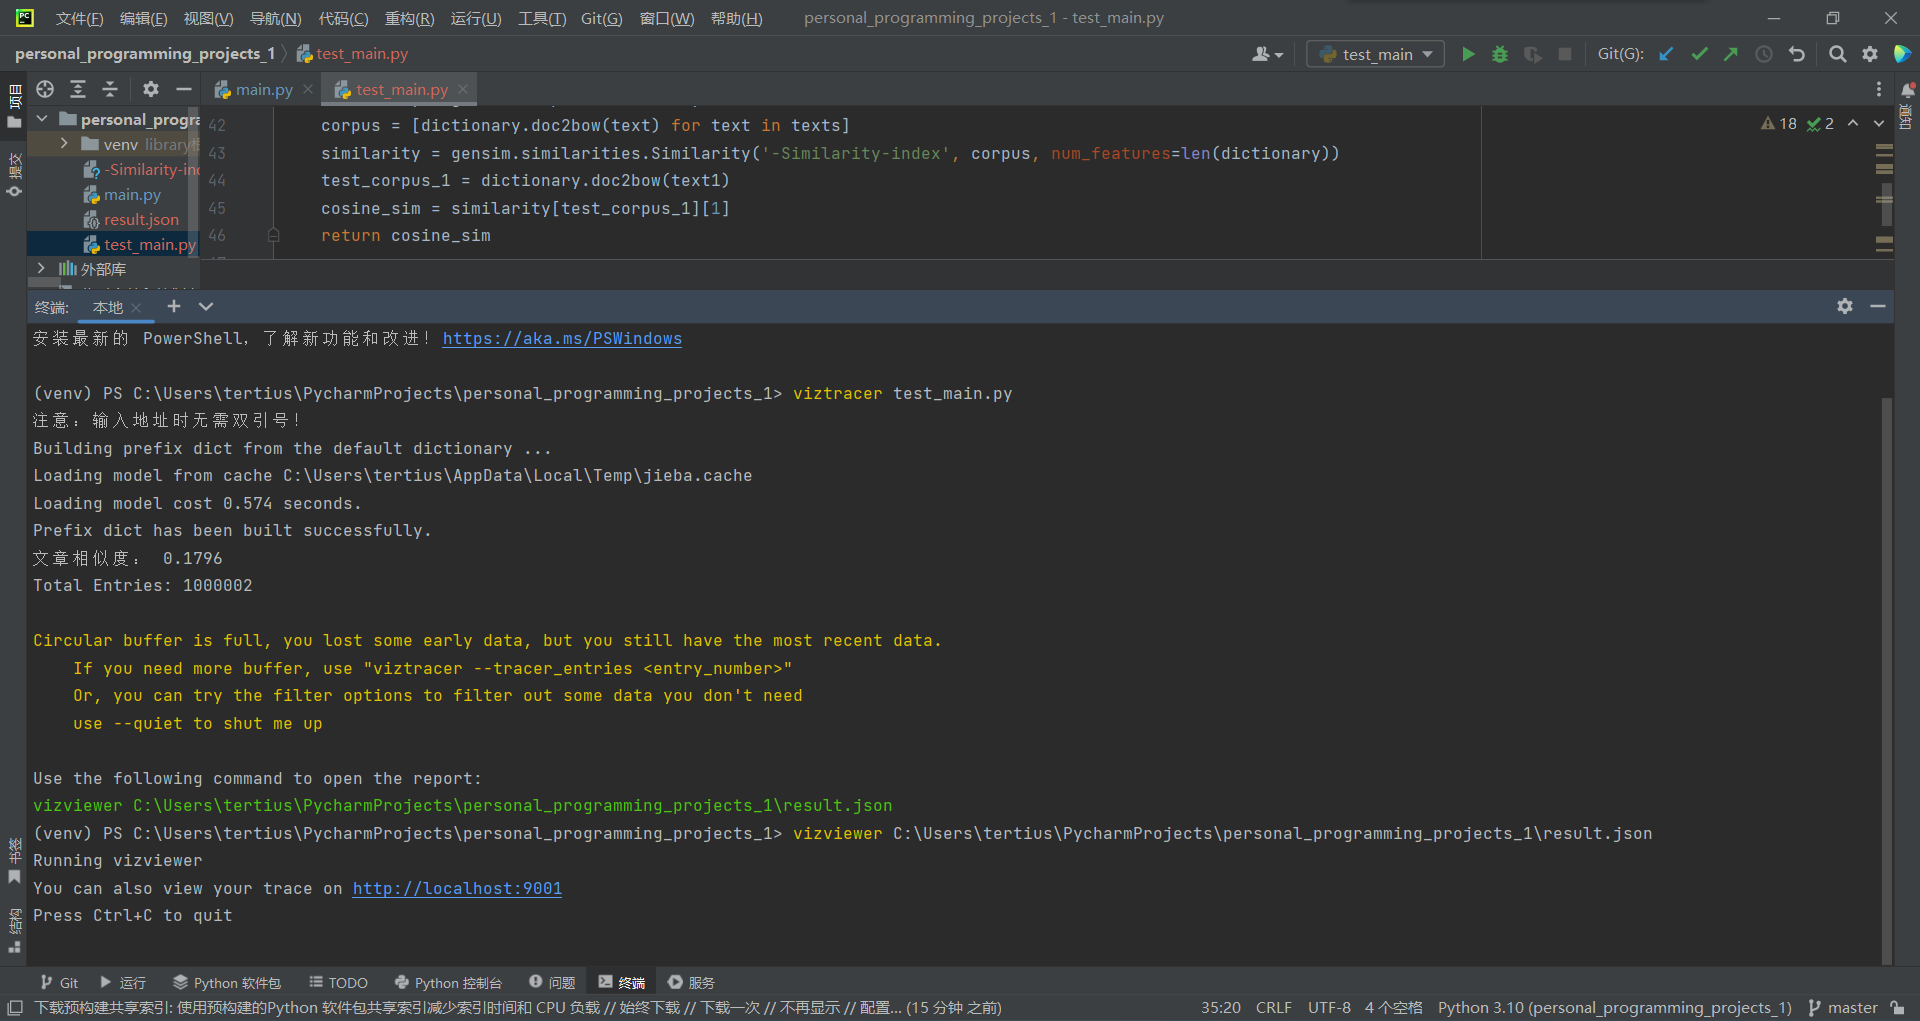This screenshot has height=1021, width=1920.
Task: Open the 帮助(H) menu
Action: tap(736, 18)
